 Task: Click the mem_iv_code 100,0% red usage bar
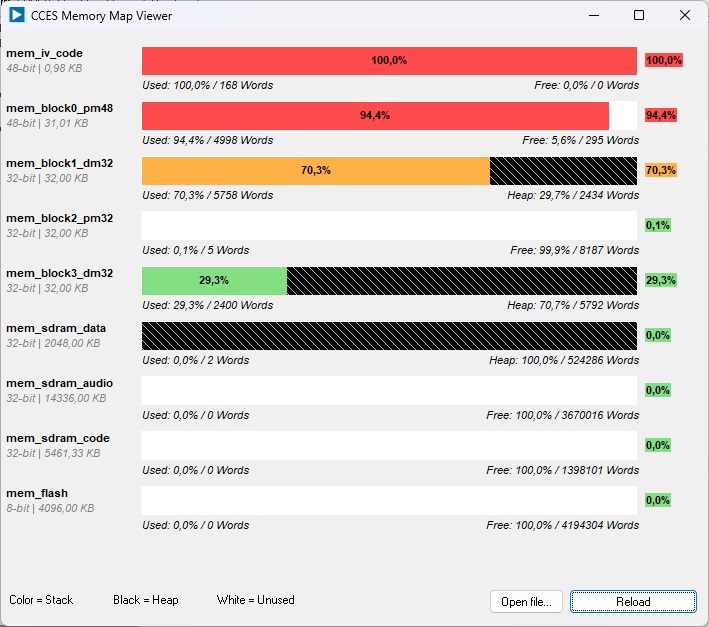click(x=389, y=61)
